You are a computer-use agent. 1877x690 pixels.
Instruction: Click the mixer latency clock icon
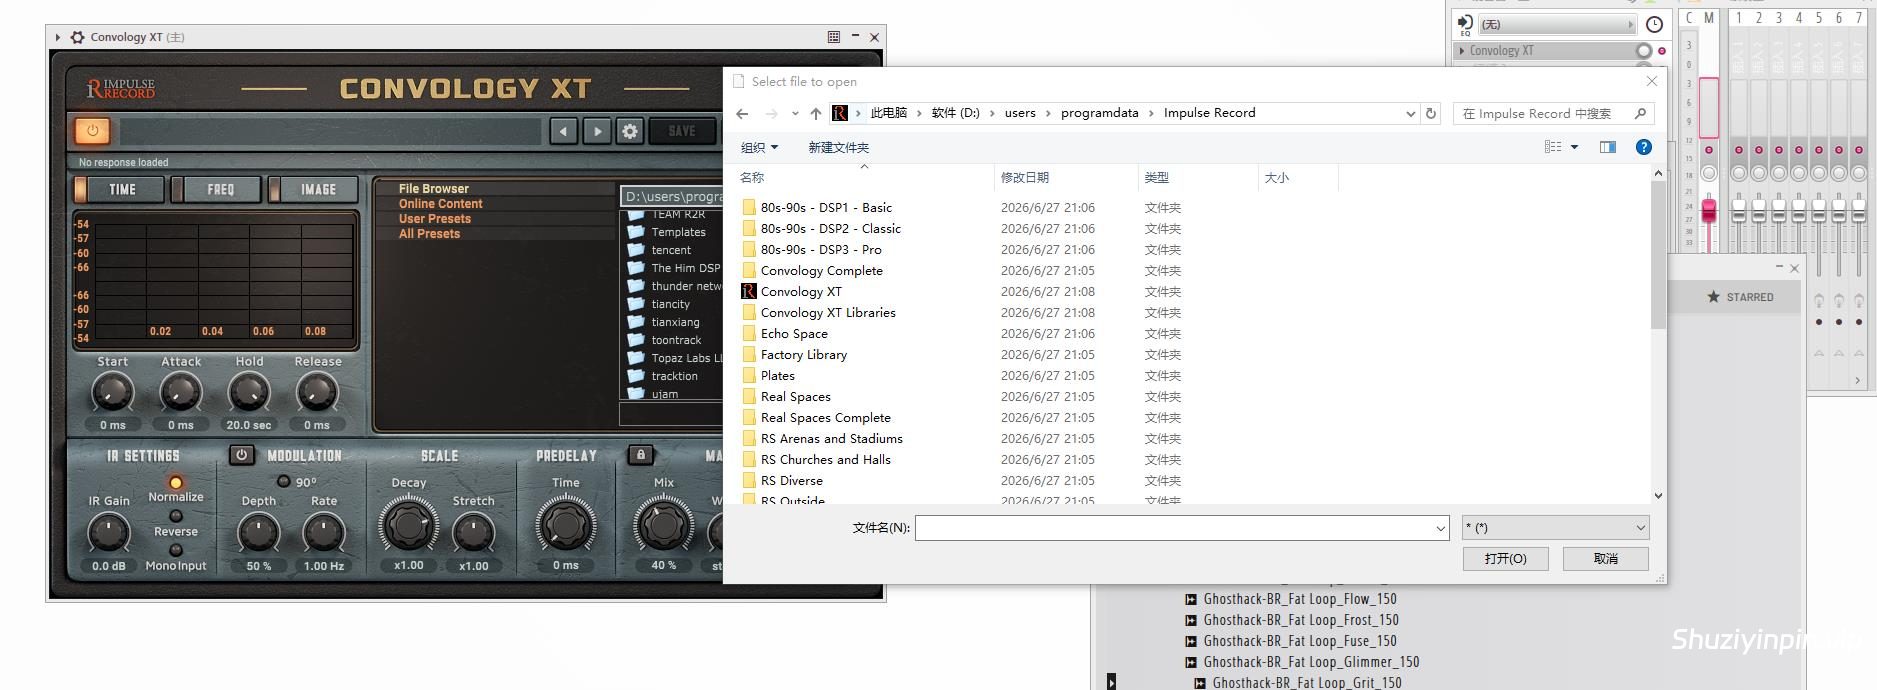(x=1654, y=24)
